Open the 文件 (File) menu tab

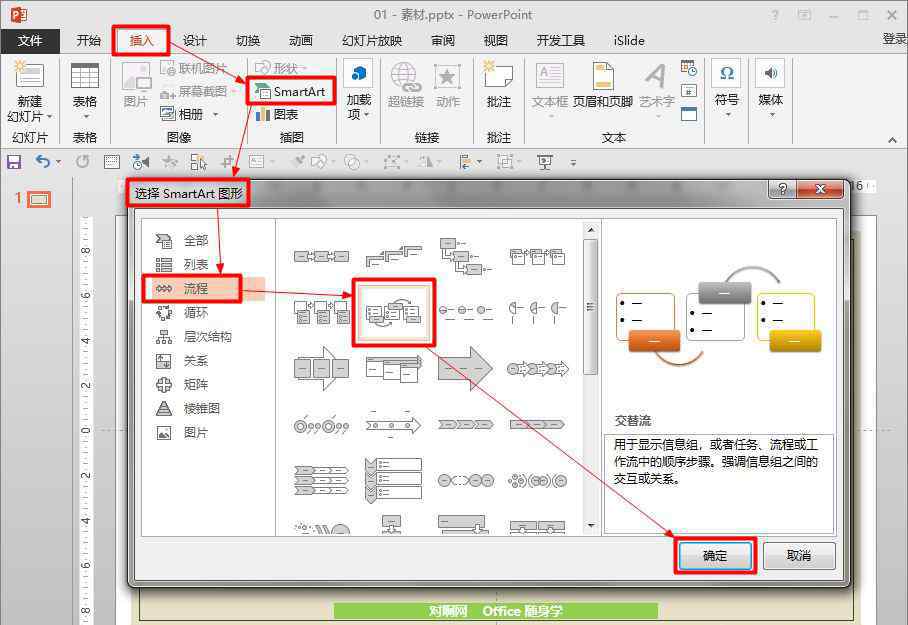pyautogui.click(x=30, y=41)
